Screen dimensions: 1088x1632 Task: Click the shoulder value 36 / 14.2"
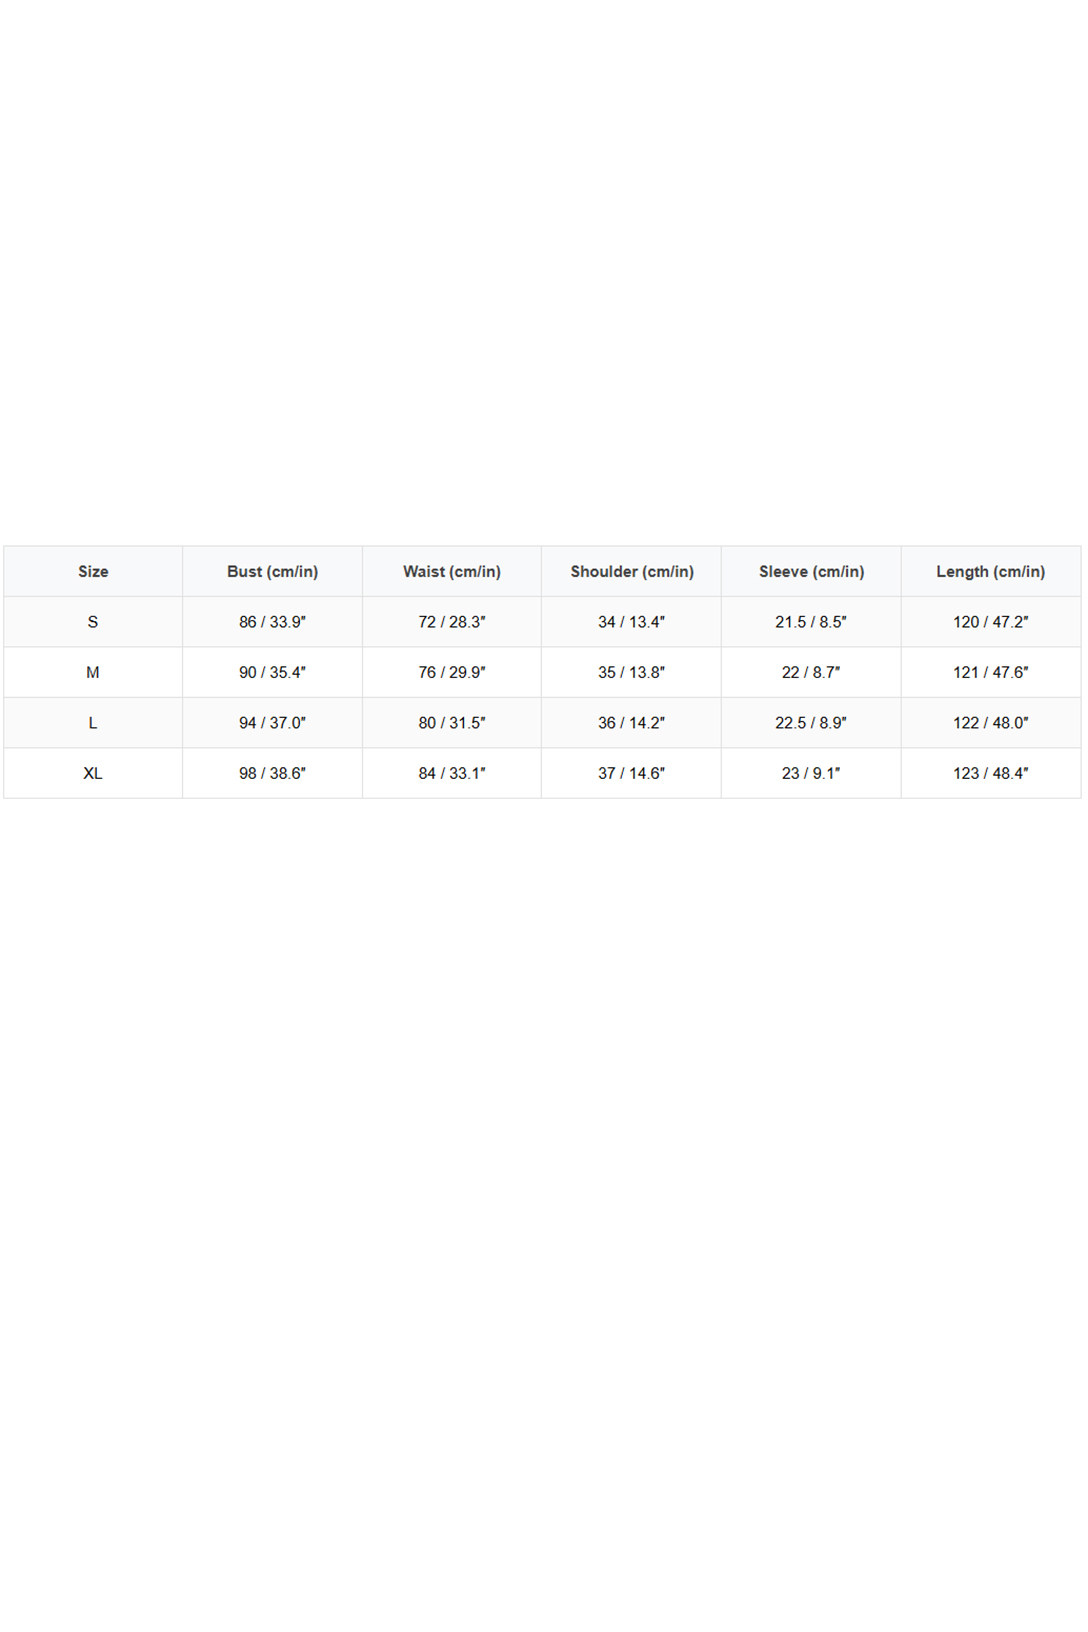click(x=632, y=723)
